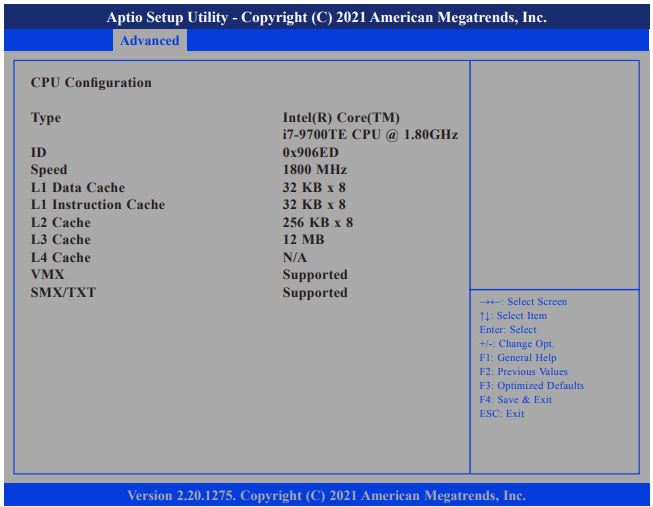Click the 256 KB x 8 L2 value
The width and height of the screenshot is (653, 507).
click(318, 223)
